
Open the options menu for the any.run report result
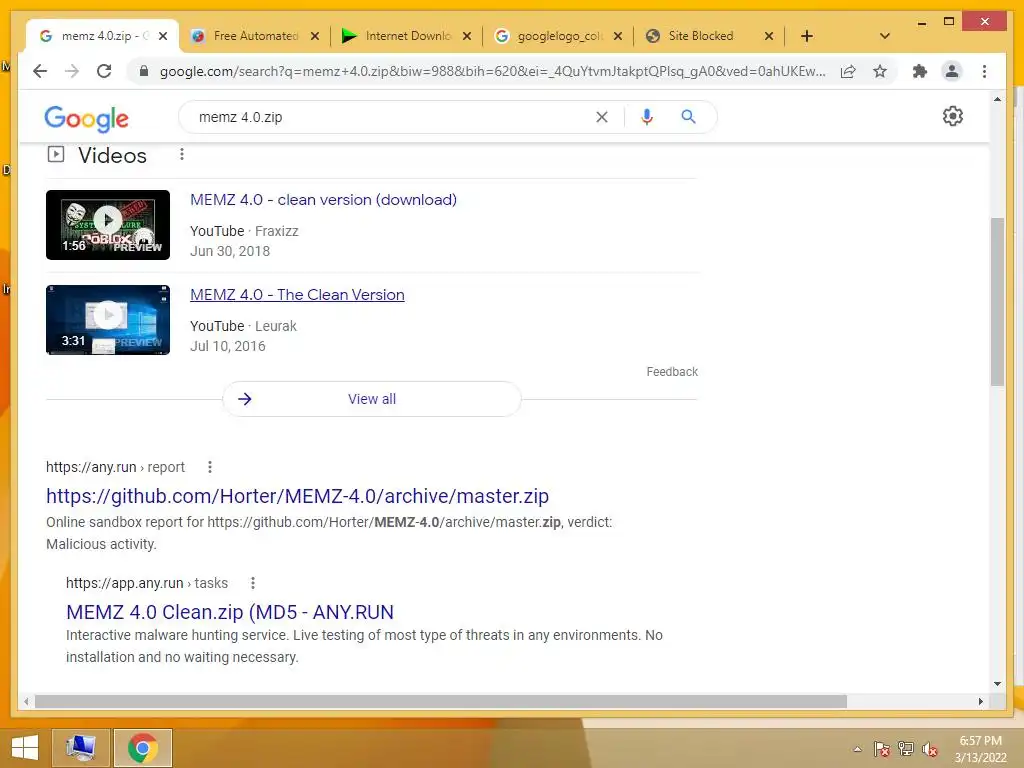click(x=210, y=467)
